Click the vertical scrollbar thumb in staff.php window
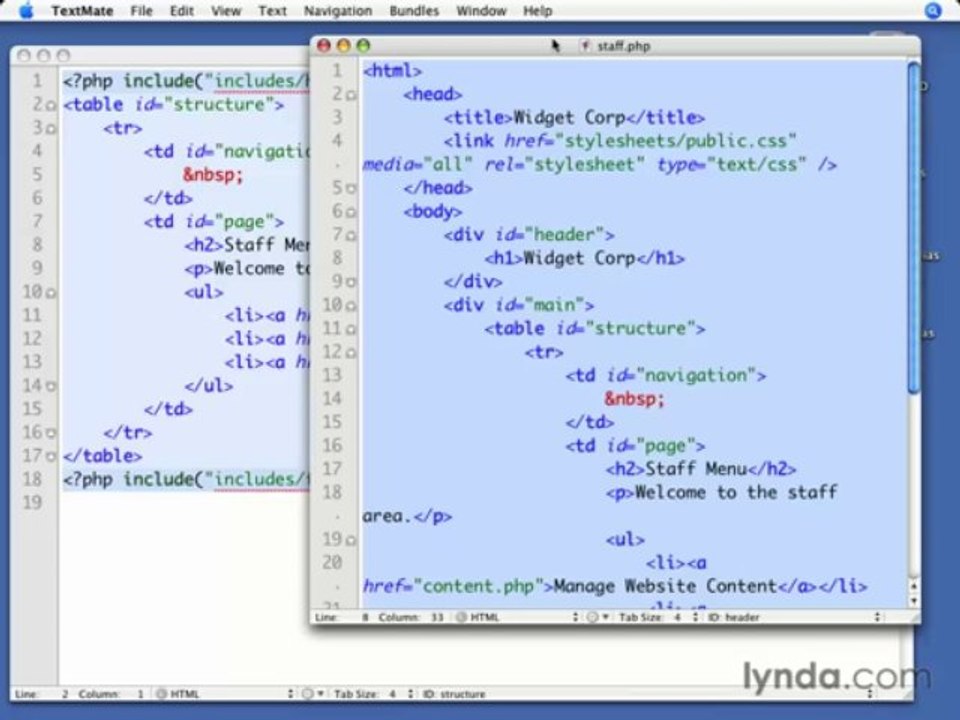The image size is (960, 720). (913, 228)
